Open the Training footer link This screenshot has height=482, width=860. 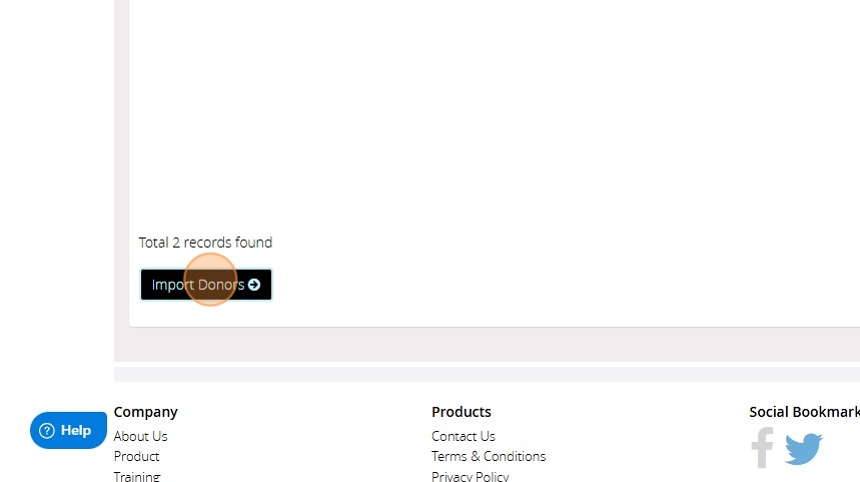(137, 476)
